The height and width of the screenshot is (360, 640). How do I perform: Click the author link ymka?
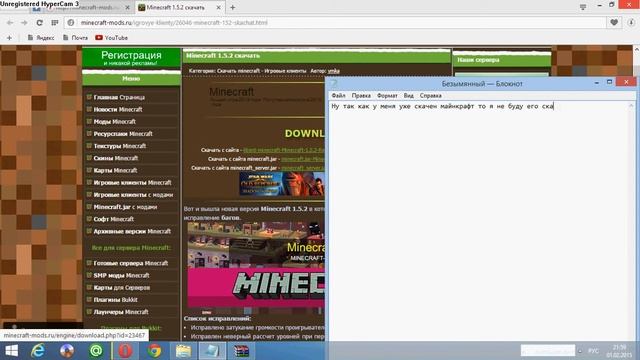(333, 71)
